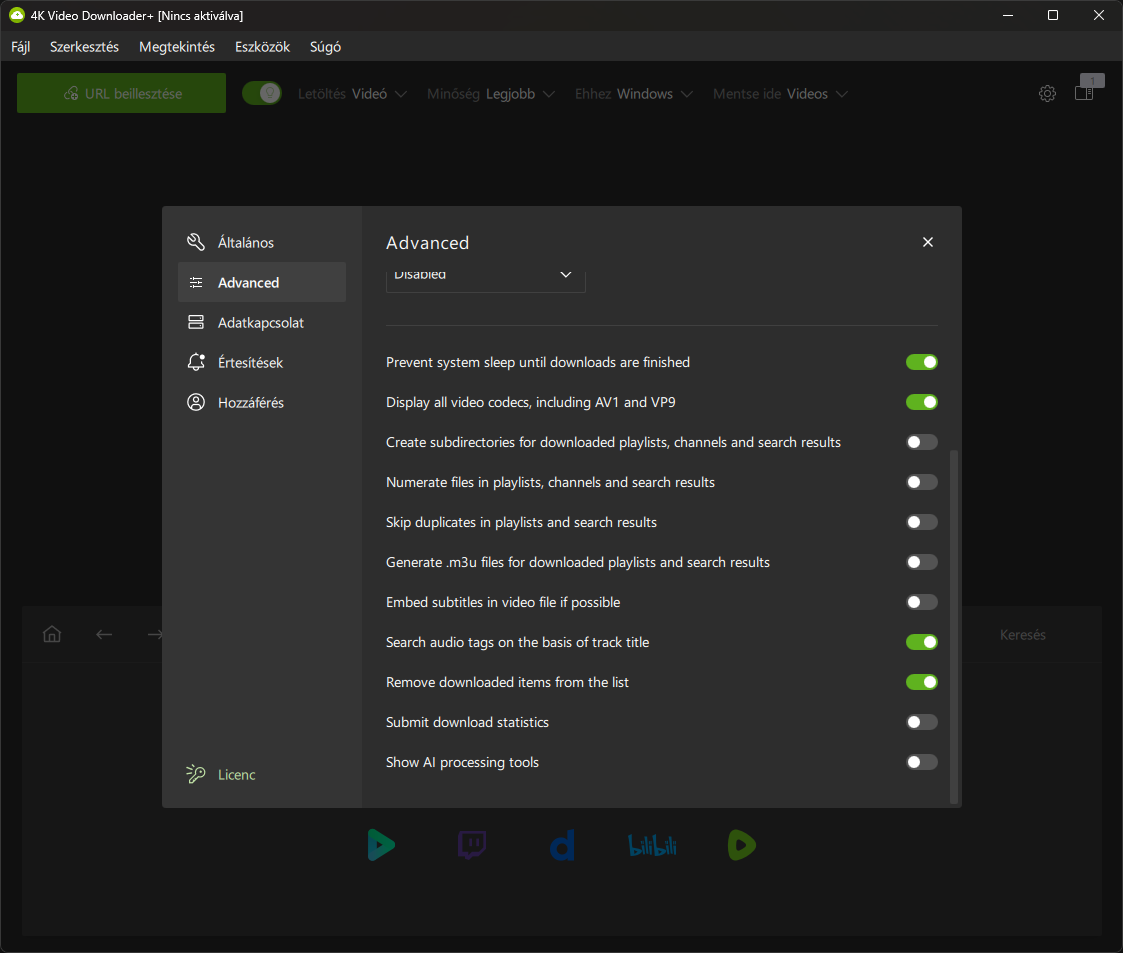Open the green-blue play triangle site icon
This screenshot has height=953, width=1123.
point(381,845)
